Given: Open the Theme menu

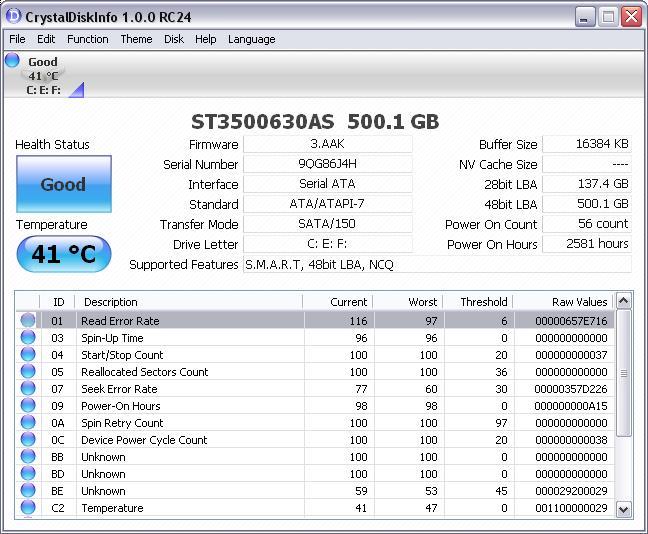Looking at the screenshot, I should [x=136, y=39].
